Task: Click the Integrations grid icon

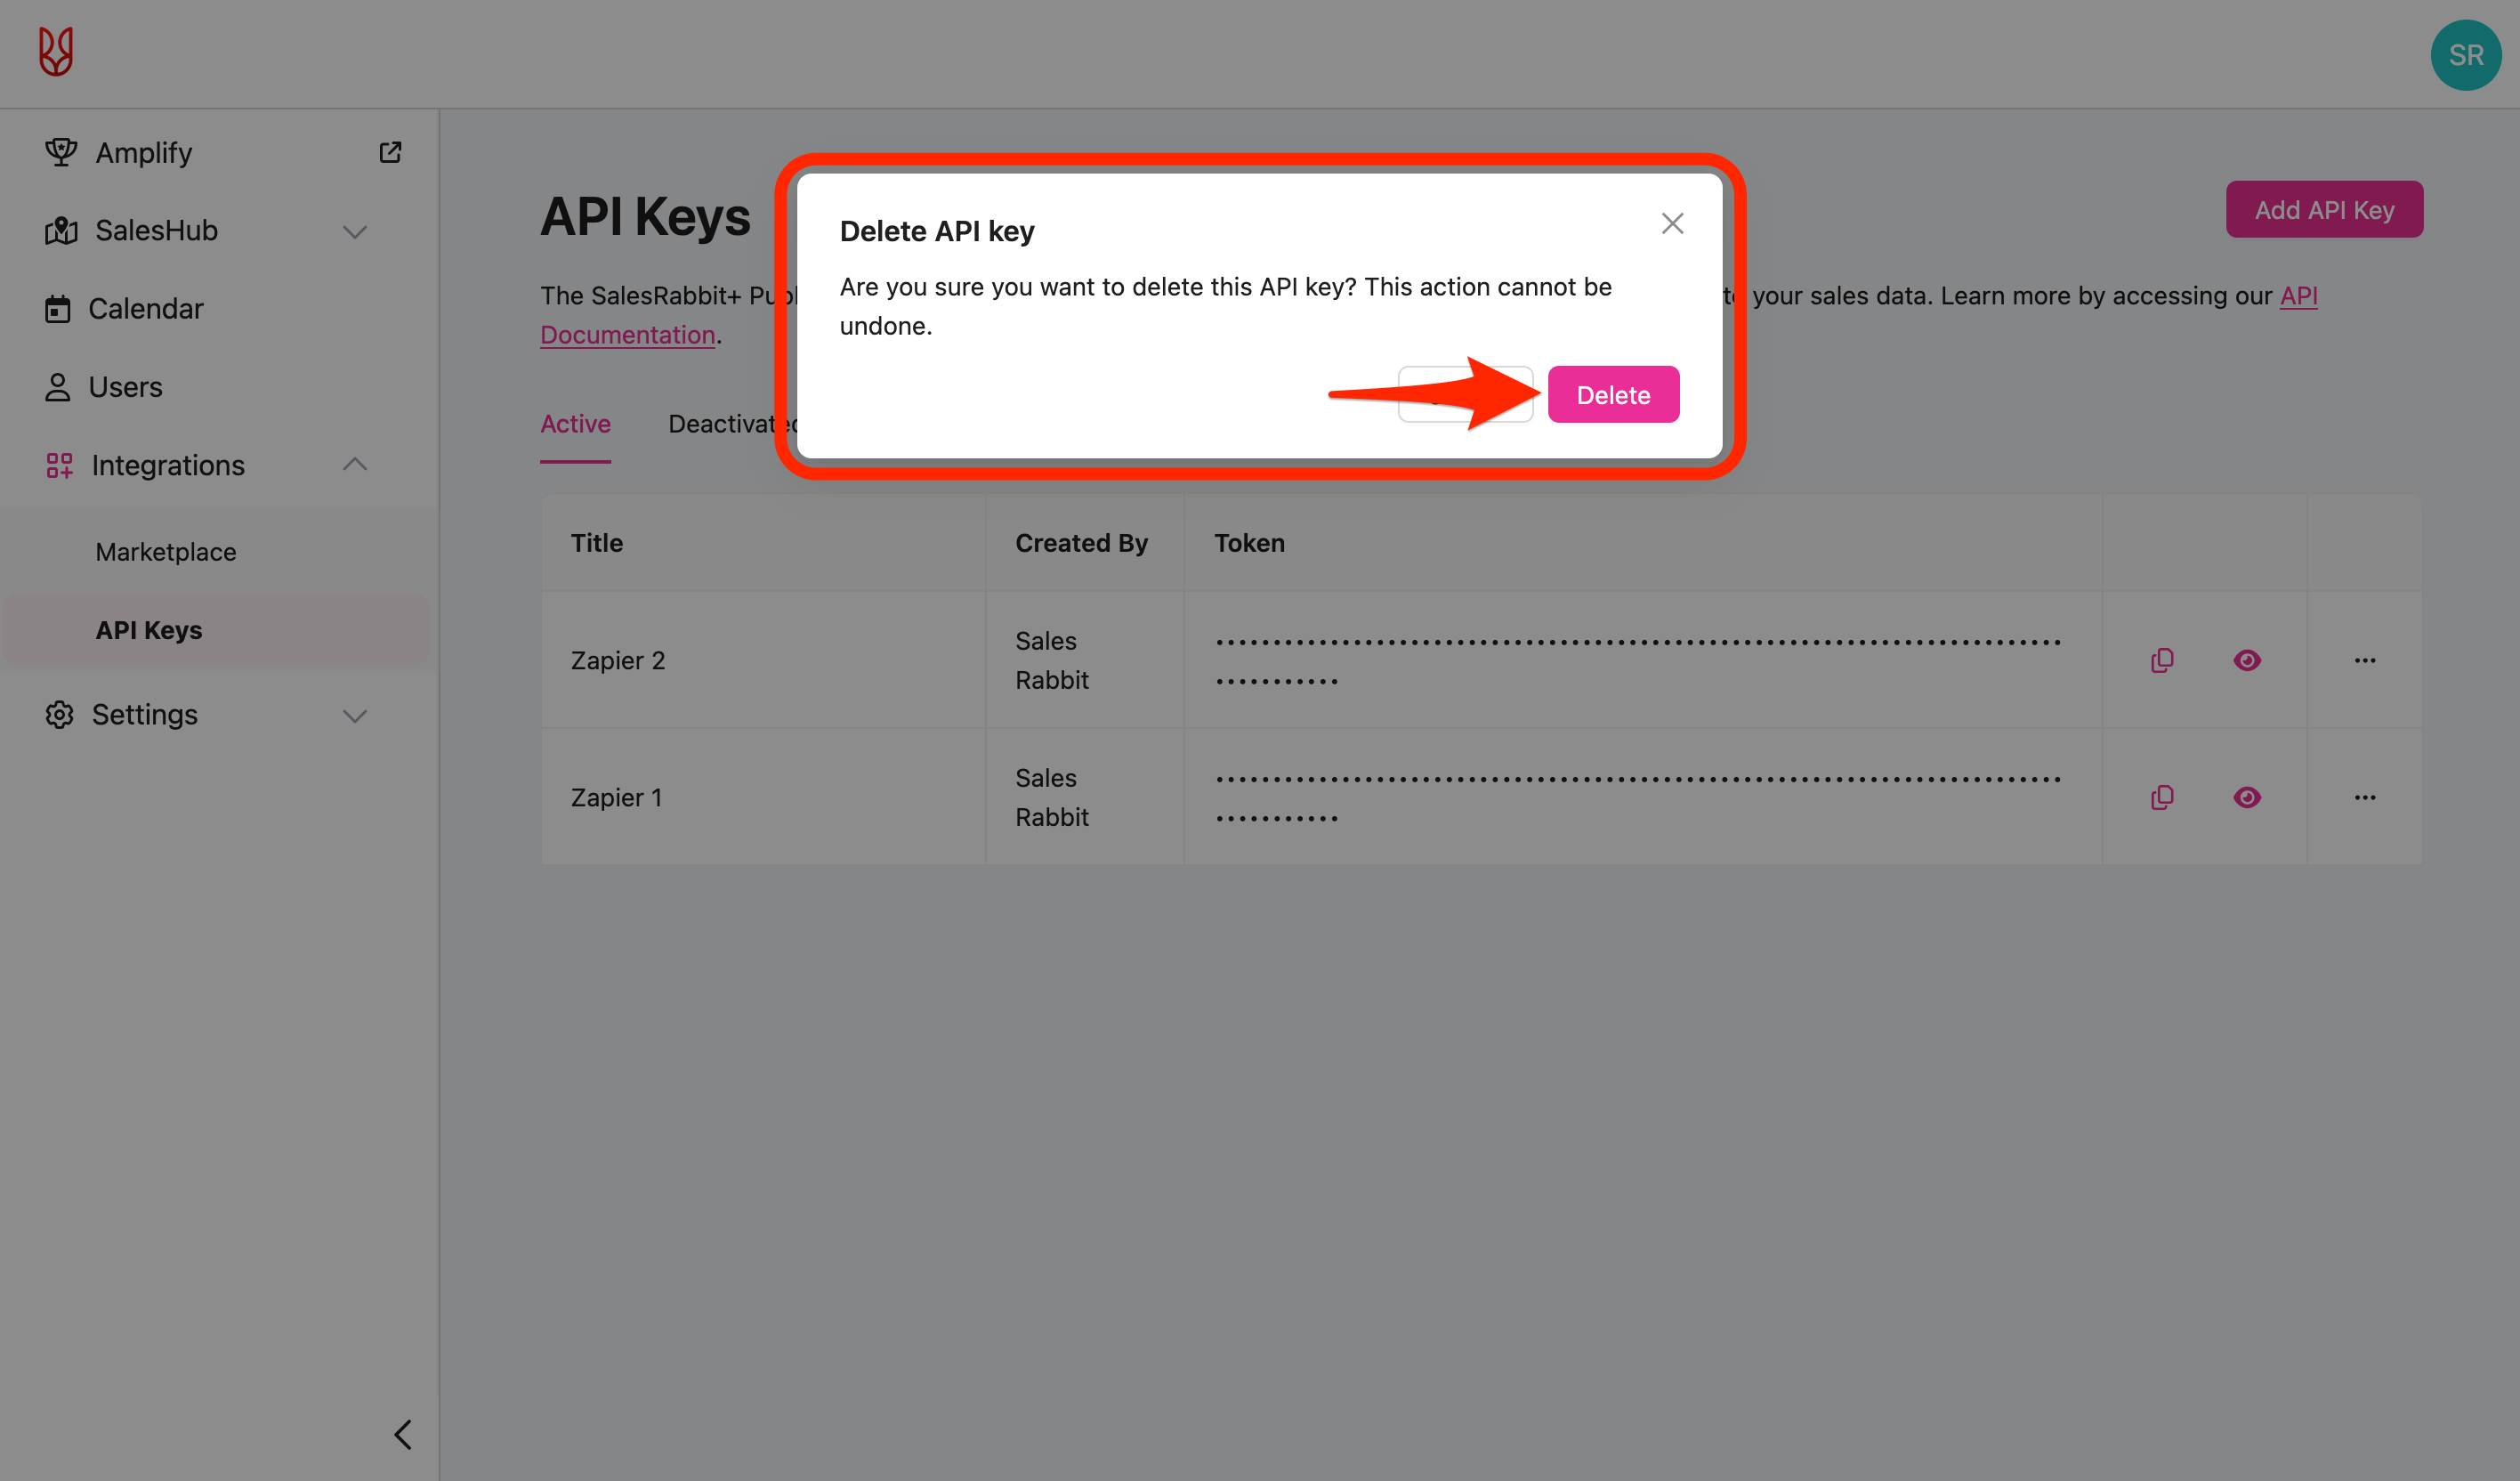Action: (59, 464)
